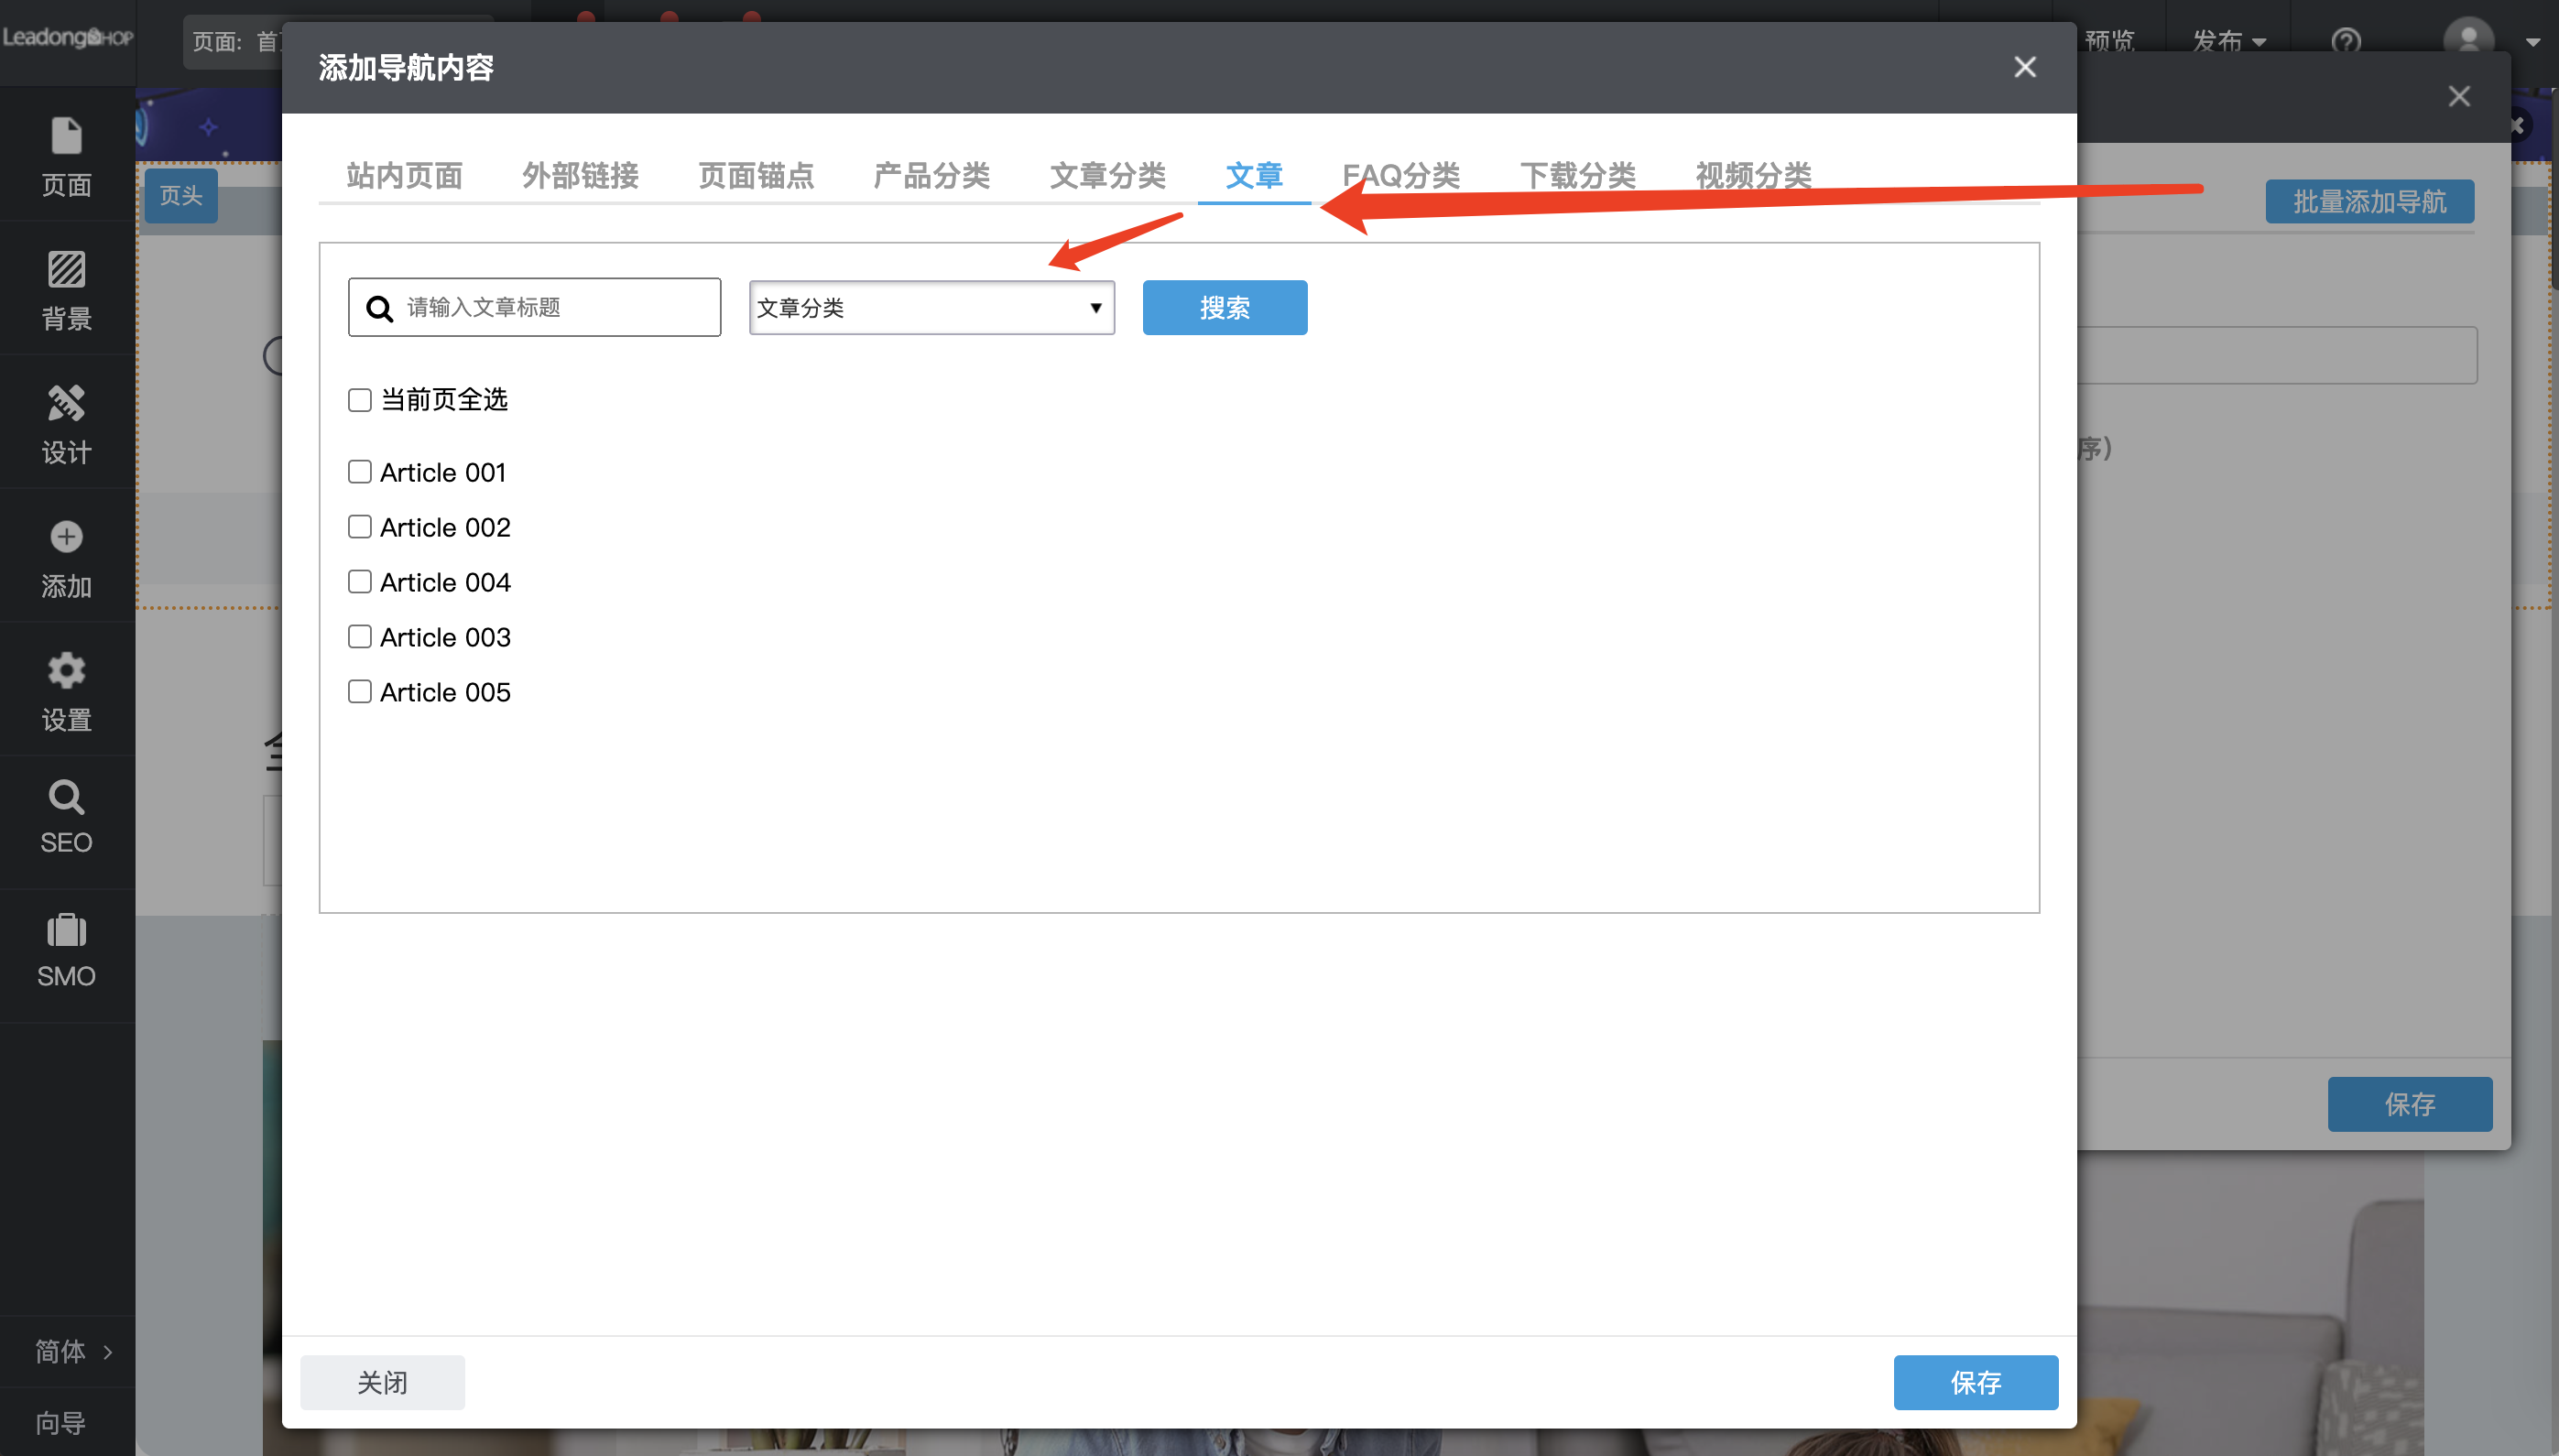
Task: Click the 添加 plus icon in sidebar
Action: tap(66, 537)
